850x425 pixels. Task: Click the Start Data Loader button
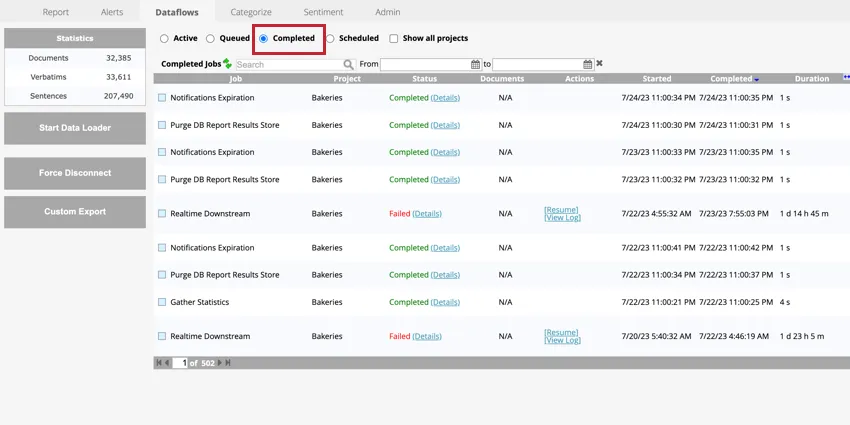(x=75, y=128)
